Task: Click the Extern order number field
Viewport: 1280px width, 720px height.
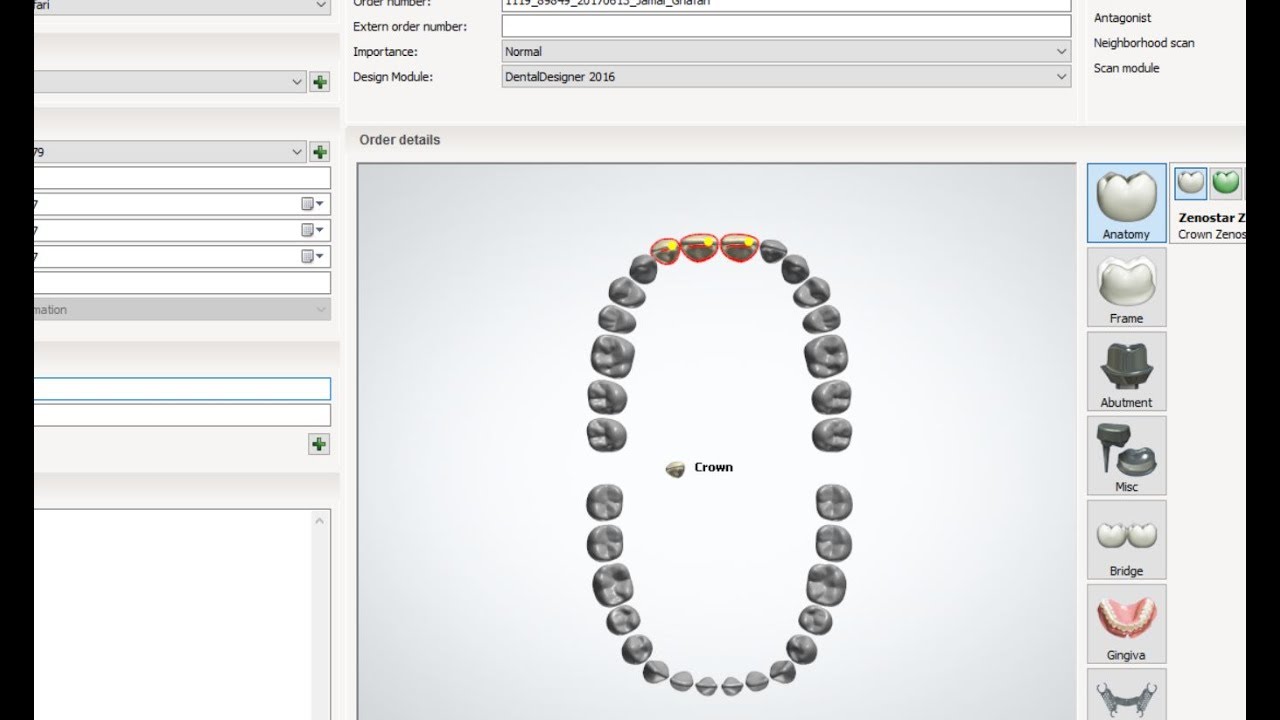Action: tap(786, 27)
